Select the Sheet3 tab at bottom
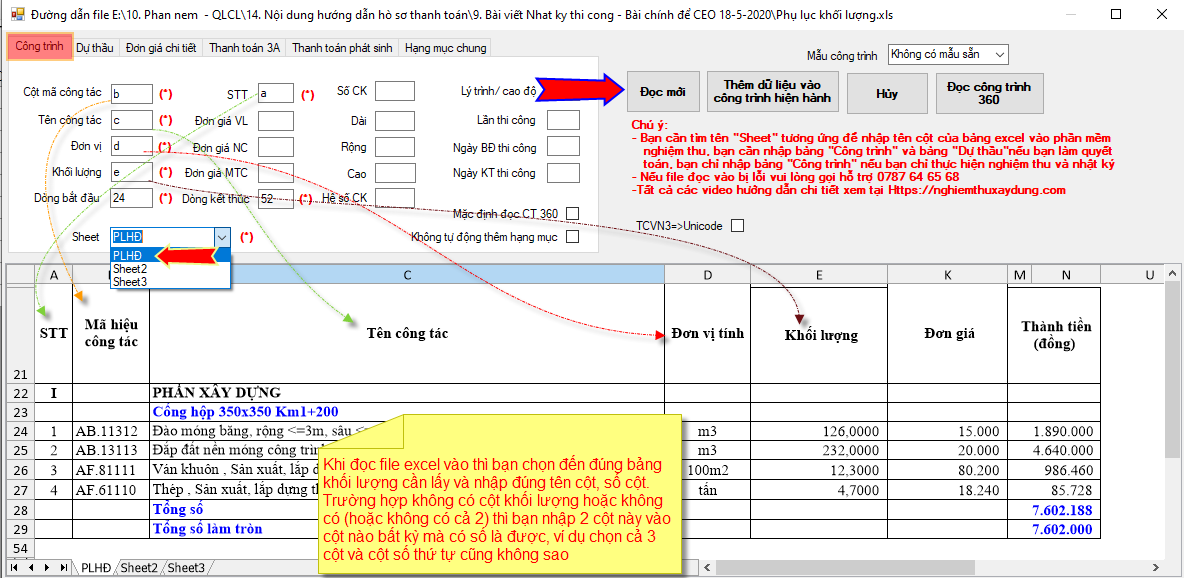Image resolution: width=1184 pixels, height=578 pixels. pyautogui.click(x=187, y=568)
